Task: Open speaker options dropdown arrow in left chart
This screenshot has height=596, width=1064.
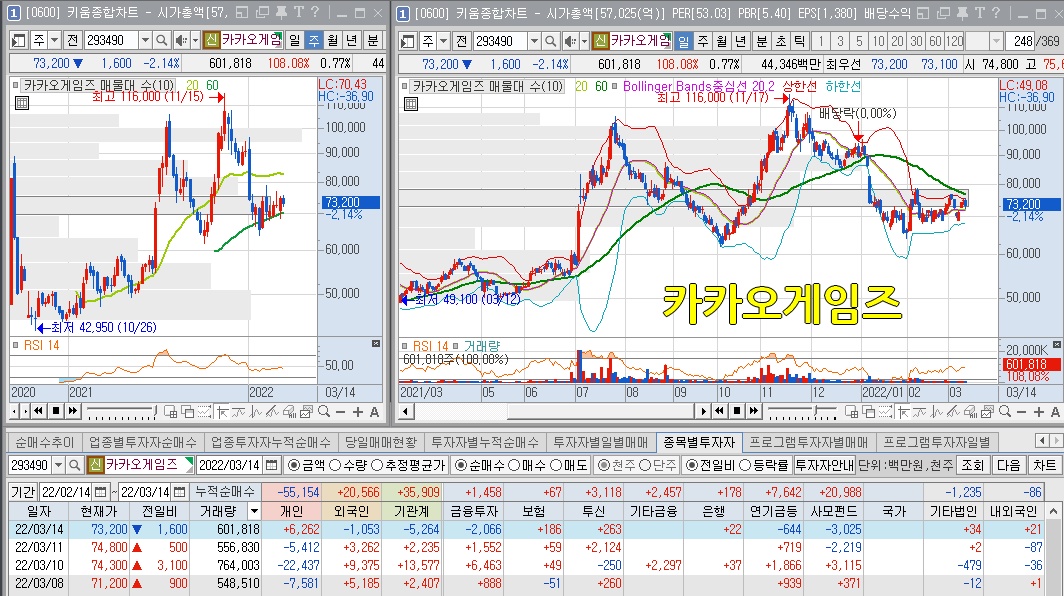Action: (x=195, y=41)
